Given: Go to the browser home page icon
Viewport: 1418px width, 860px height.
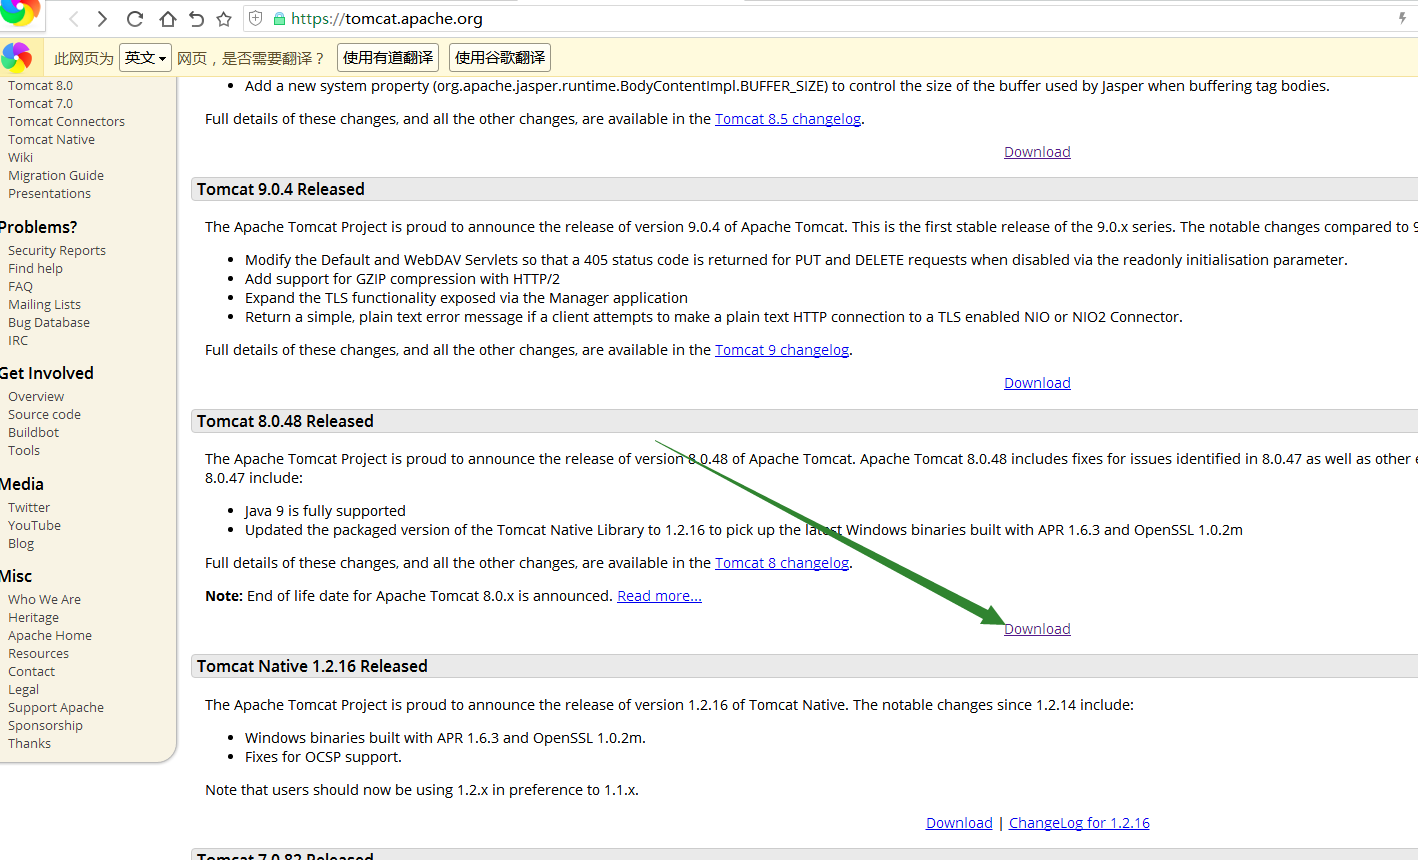Looking at the screenshot, I should (x=167, y=19).
